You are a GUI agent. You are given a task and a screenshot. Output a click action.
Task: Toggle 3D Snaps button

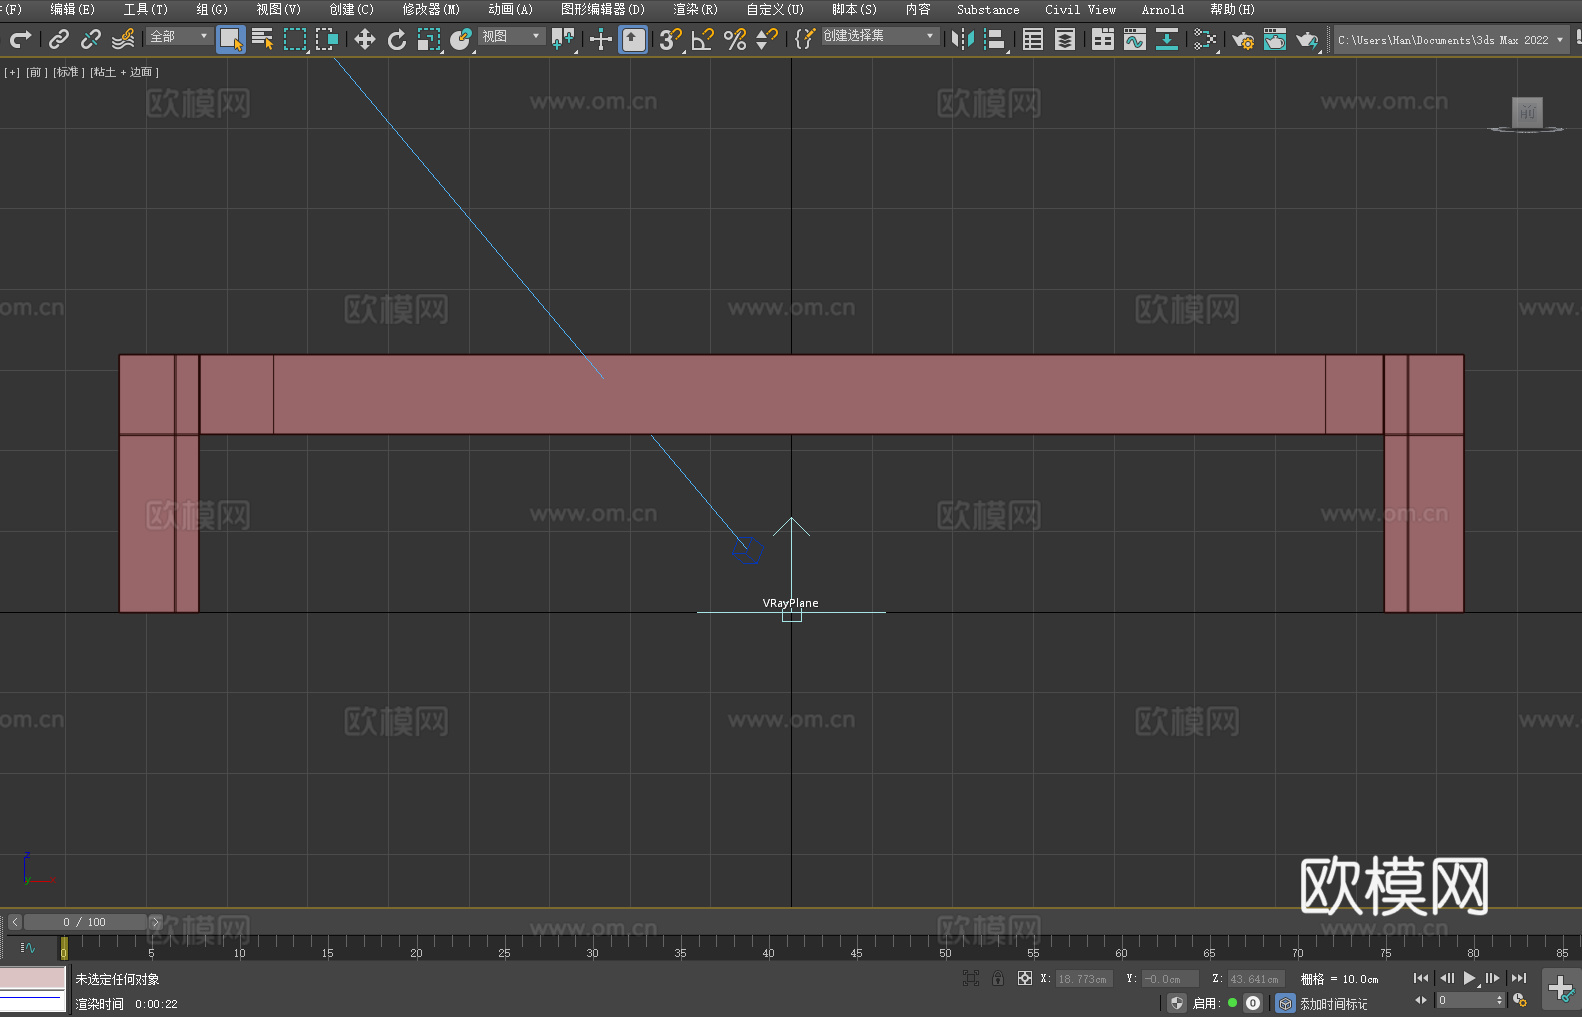coord(671,39)
